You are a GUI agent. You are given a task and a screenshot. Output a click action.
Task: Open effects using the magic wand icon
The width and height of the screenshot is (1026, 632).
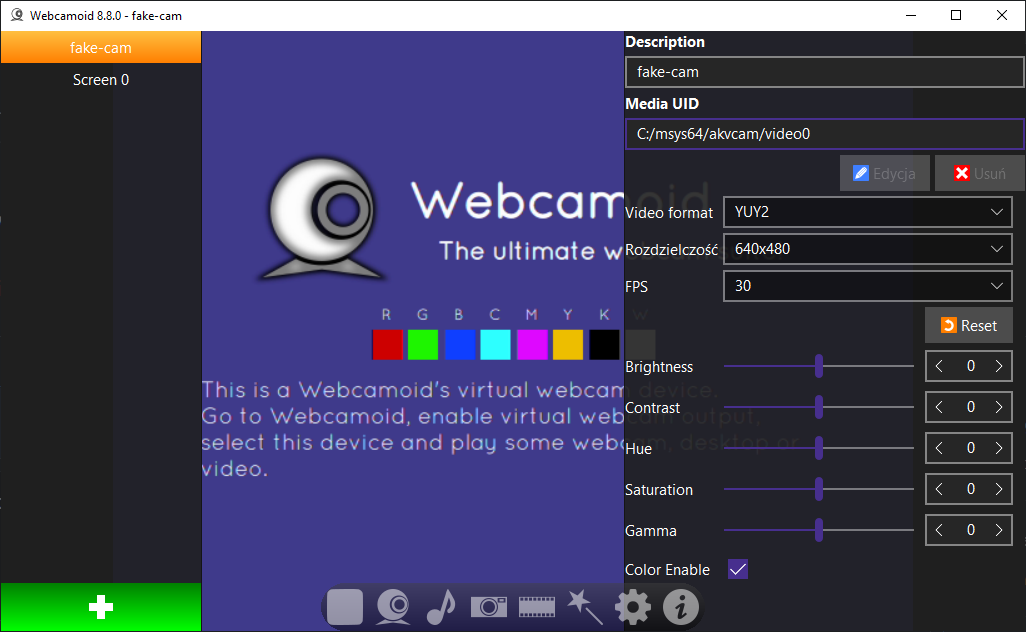pyautogui.click(x=584, y=607)
